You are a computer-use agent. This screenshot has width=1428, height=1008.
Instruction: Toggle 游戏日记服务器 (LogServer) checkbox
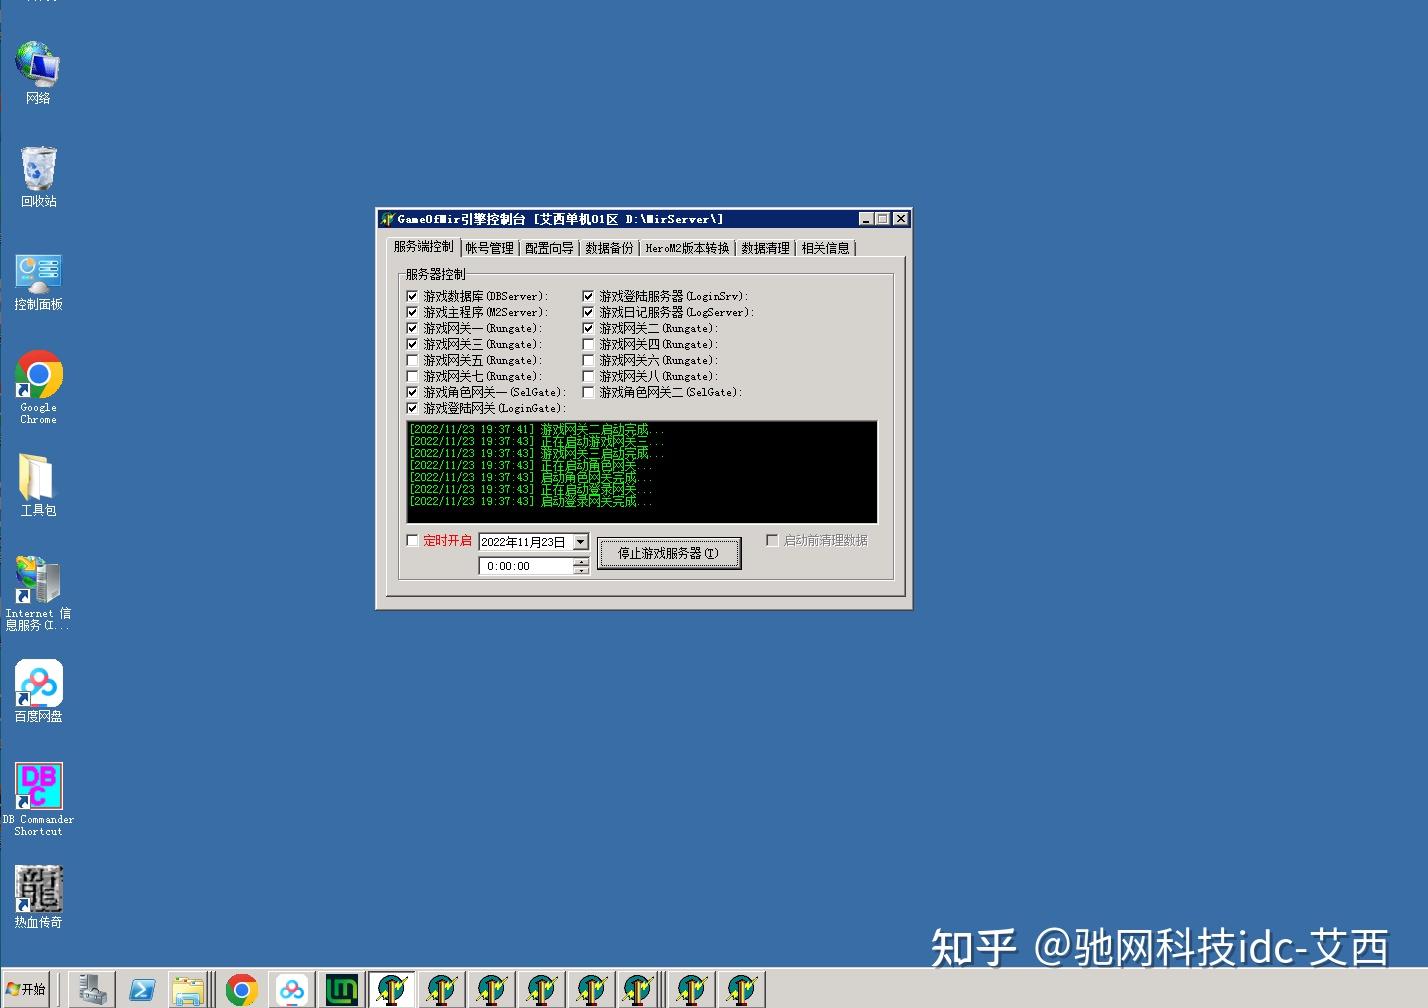click(588, 312)
